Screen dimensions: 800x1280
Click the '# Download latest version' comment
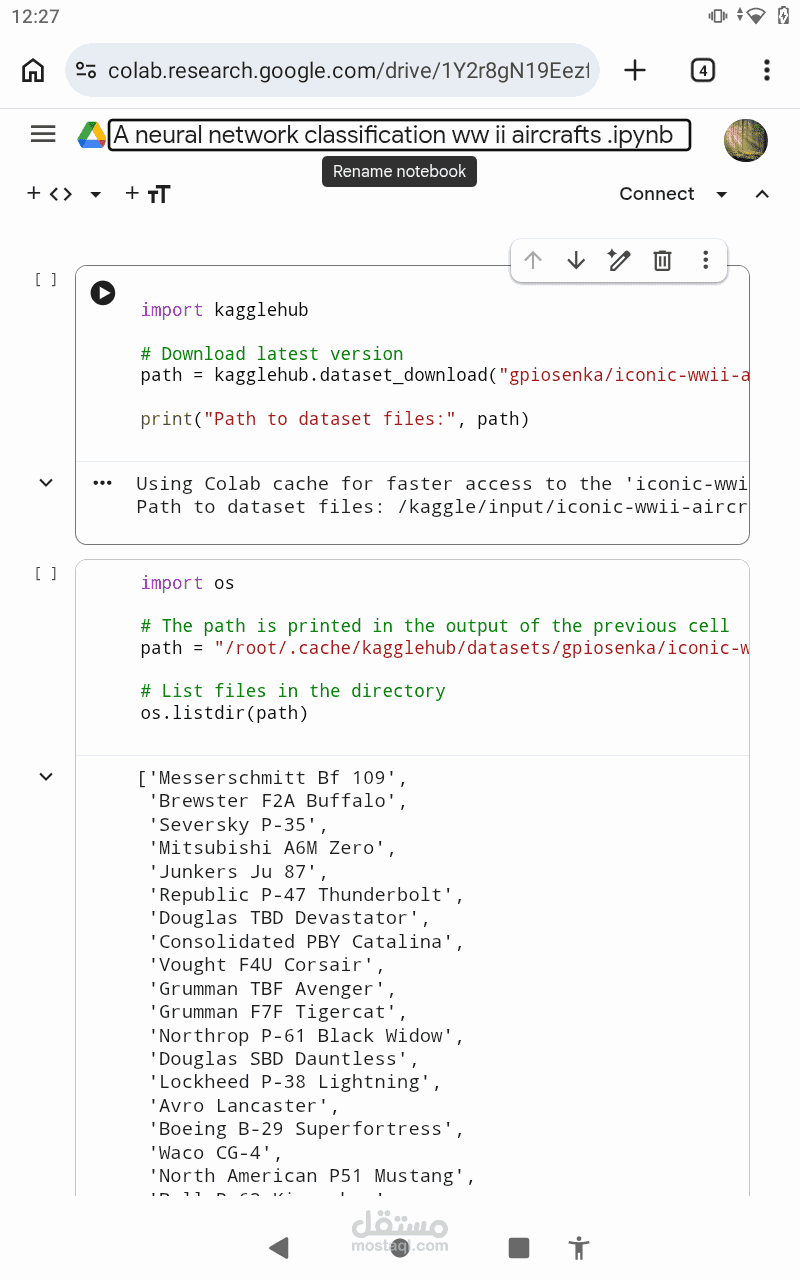point(272,353)
